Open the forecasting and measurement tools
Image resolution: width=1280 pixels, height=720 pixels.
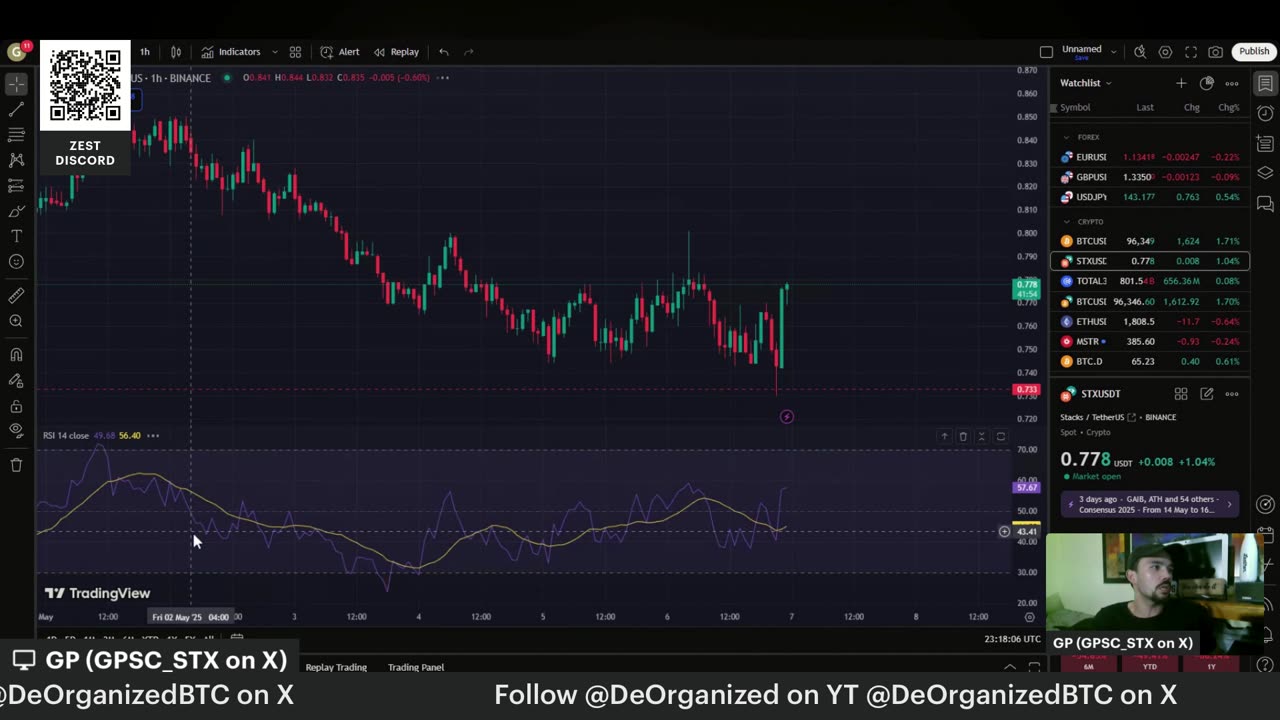coord(16,186)
